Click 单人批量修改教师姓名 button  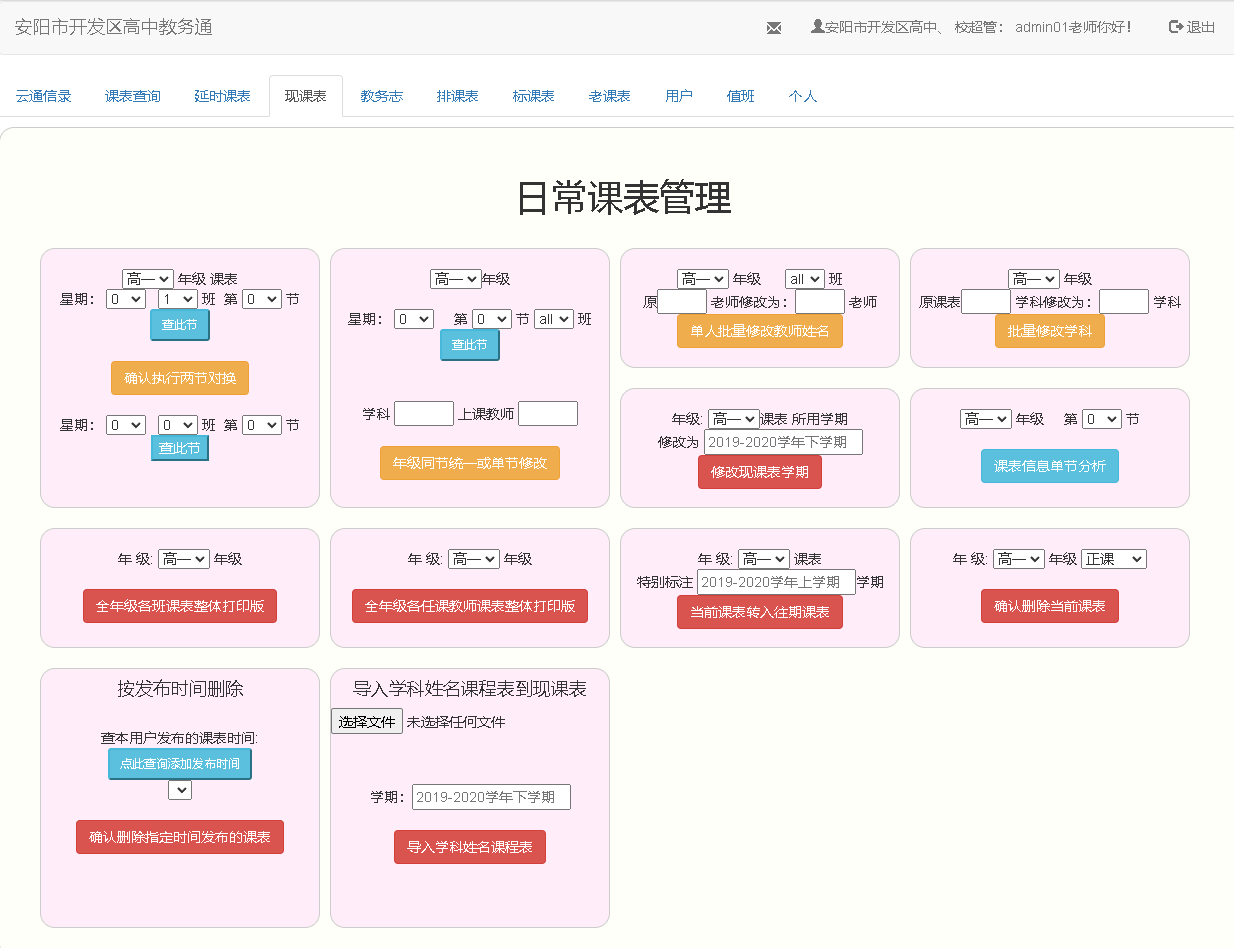[x=760, y=331]
